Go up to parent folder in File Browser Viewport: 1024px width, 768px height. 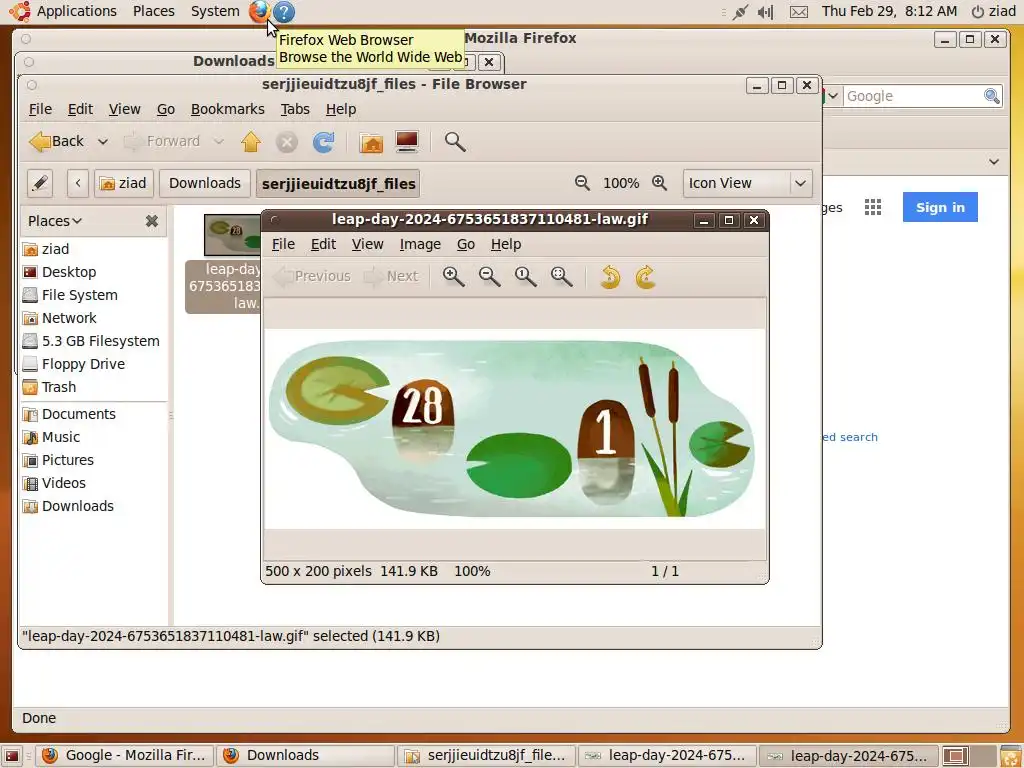point(251,142)
